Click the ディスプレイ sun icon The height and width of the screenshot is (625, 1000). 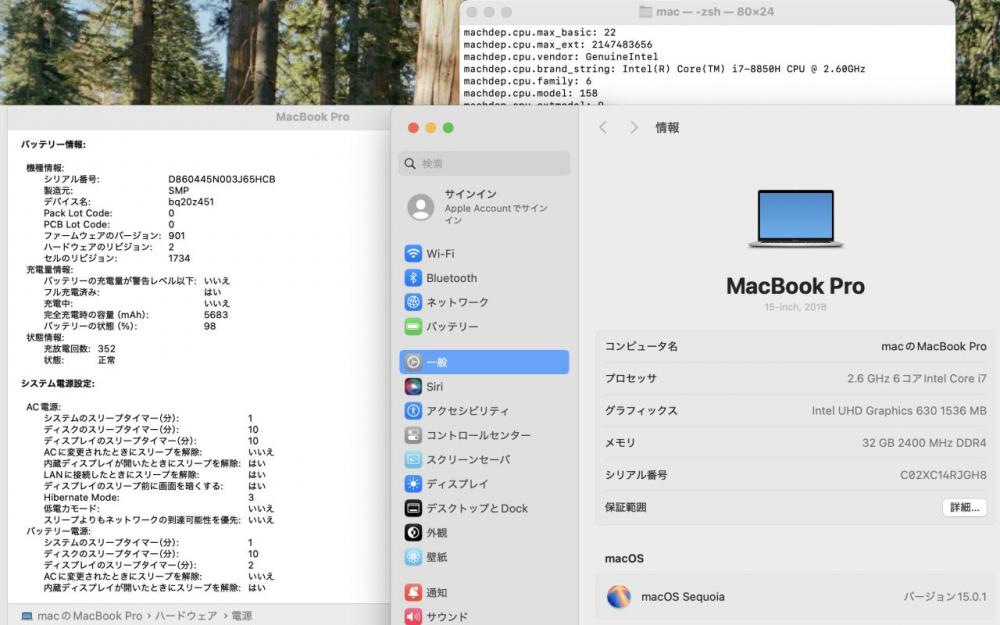[413, 484]
